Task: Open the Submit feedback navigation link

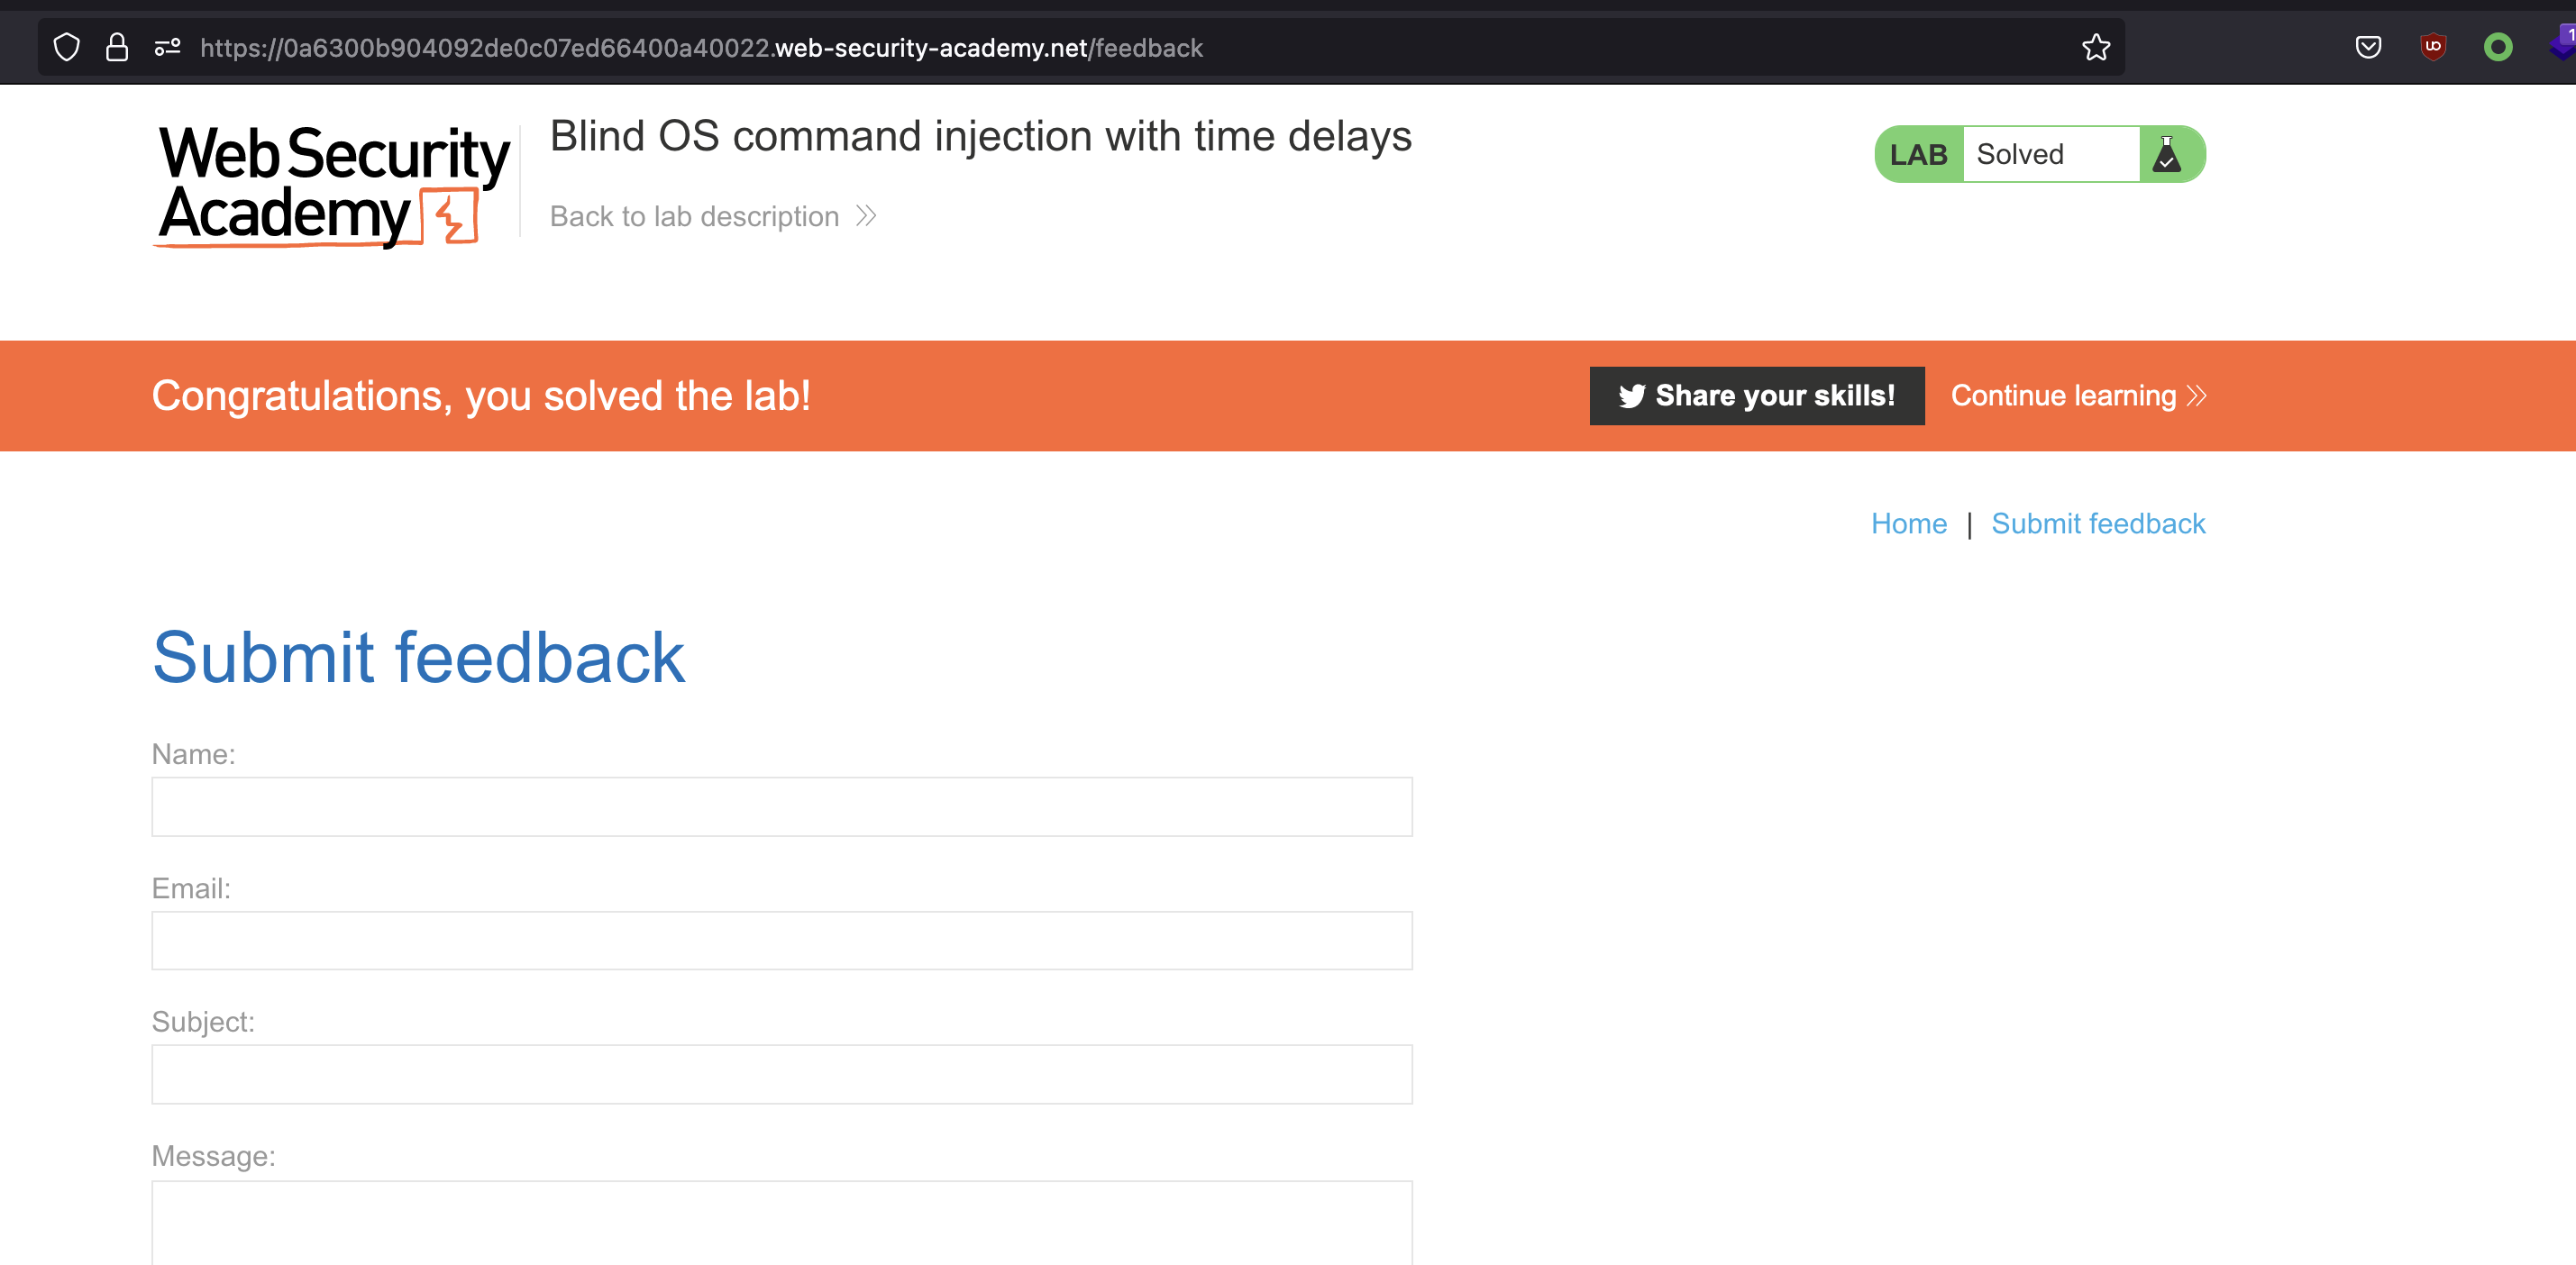Action: point(2097,523)
